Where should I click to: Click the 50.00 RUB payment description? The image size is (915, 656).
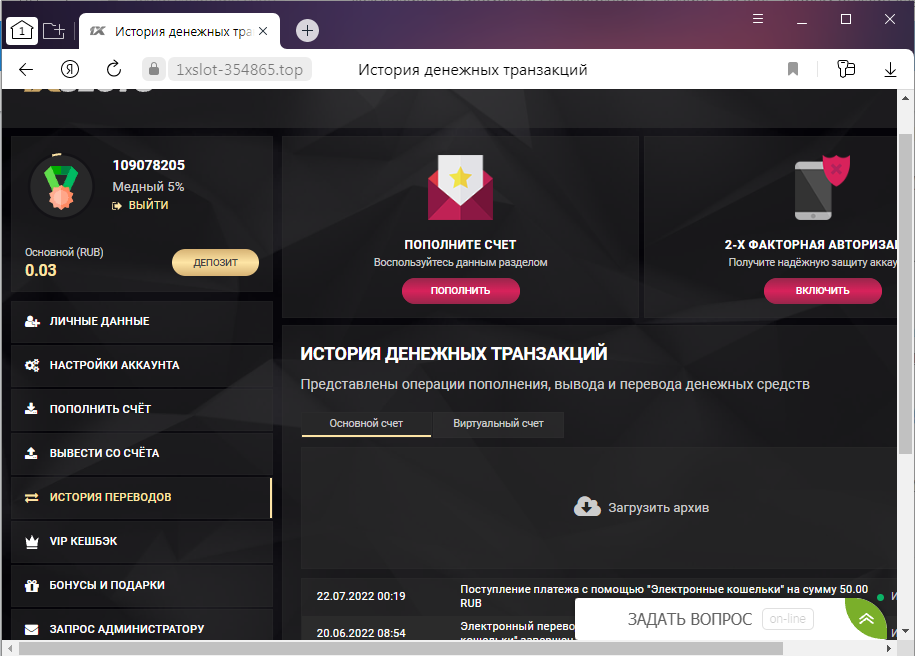663,596
